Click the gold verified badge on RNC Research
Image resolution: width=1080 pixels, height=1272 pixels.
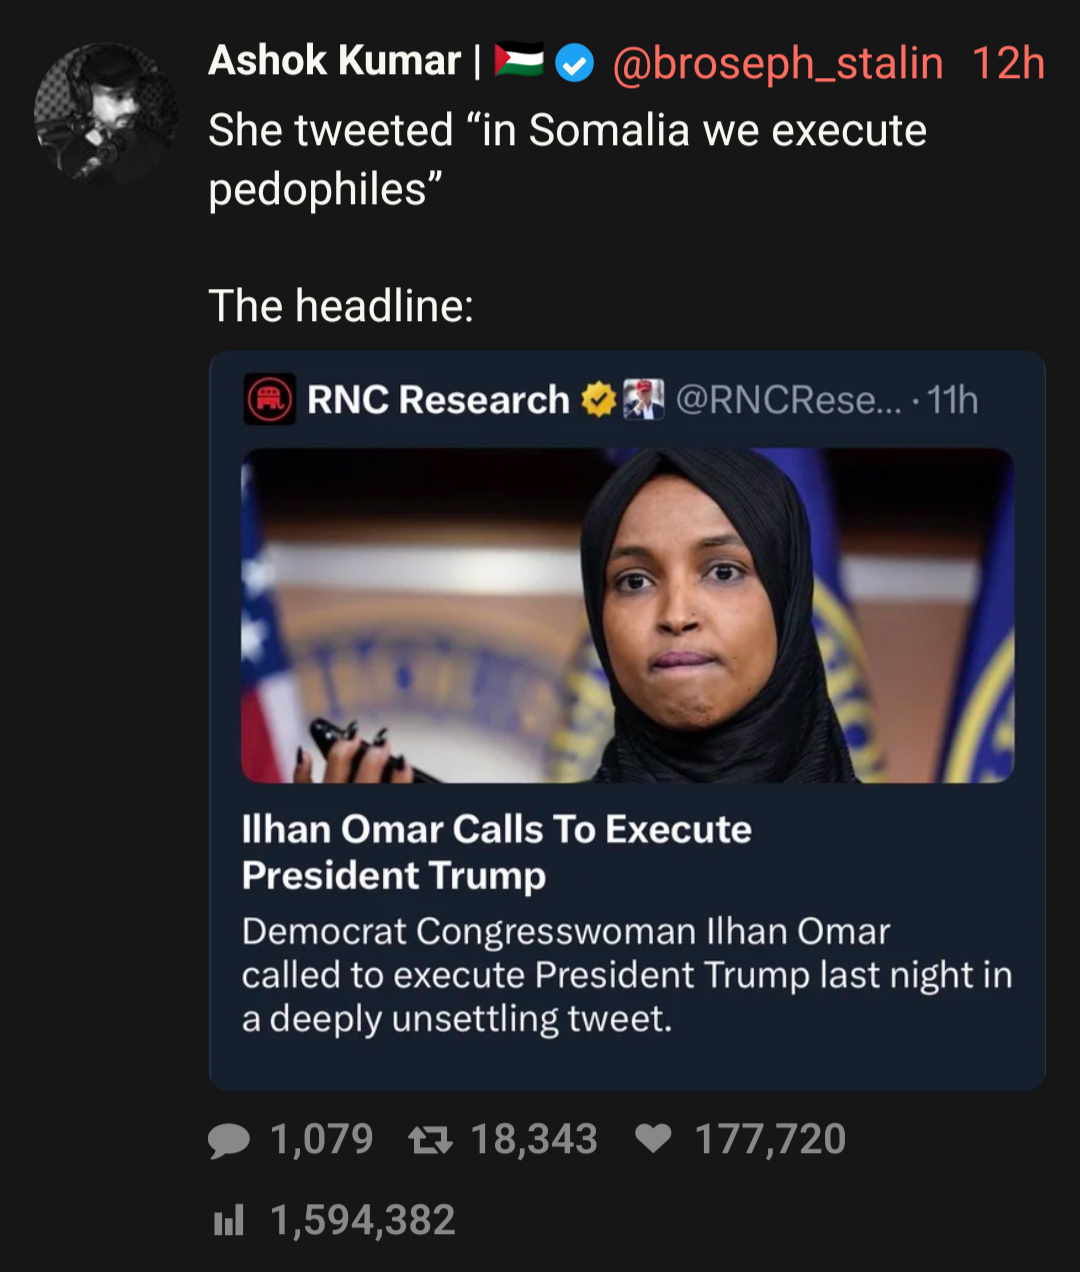coord(598,400)
